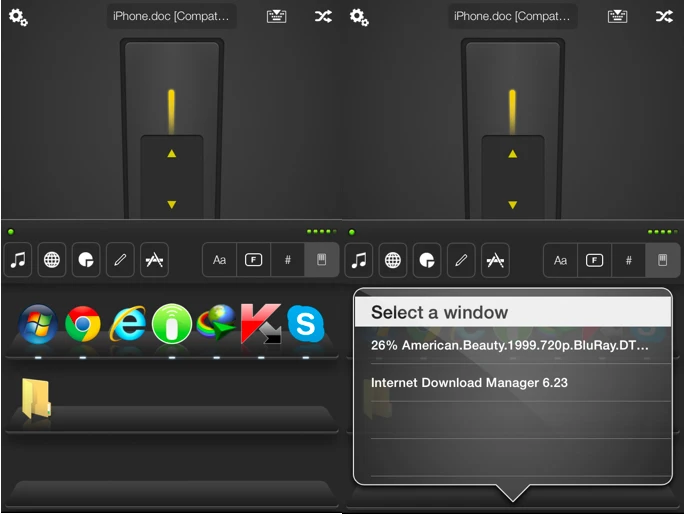Image resolution: width=685 pixels, height=514 pixels.
Task: Open Skype icon in the dock
Action: (305, 323)
